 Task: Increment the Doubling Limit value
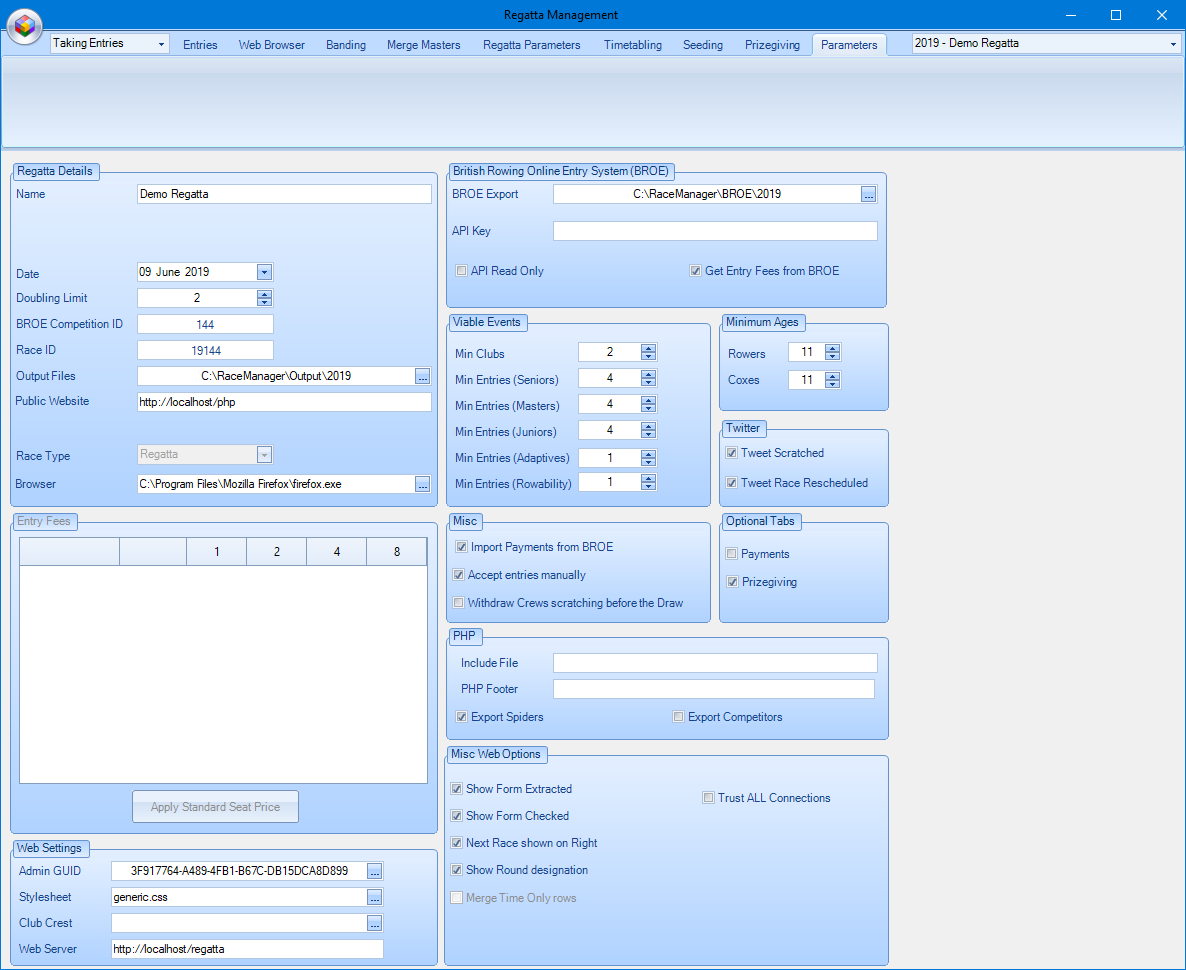coord(264,293)
